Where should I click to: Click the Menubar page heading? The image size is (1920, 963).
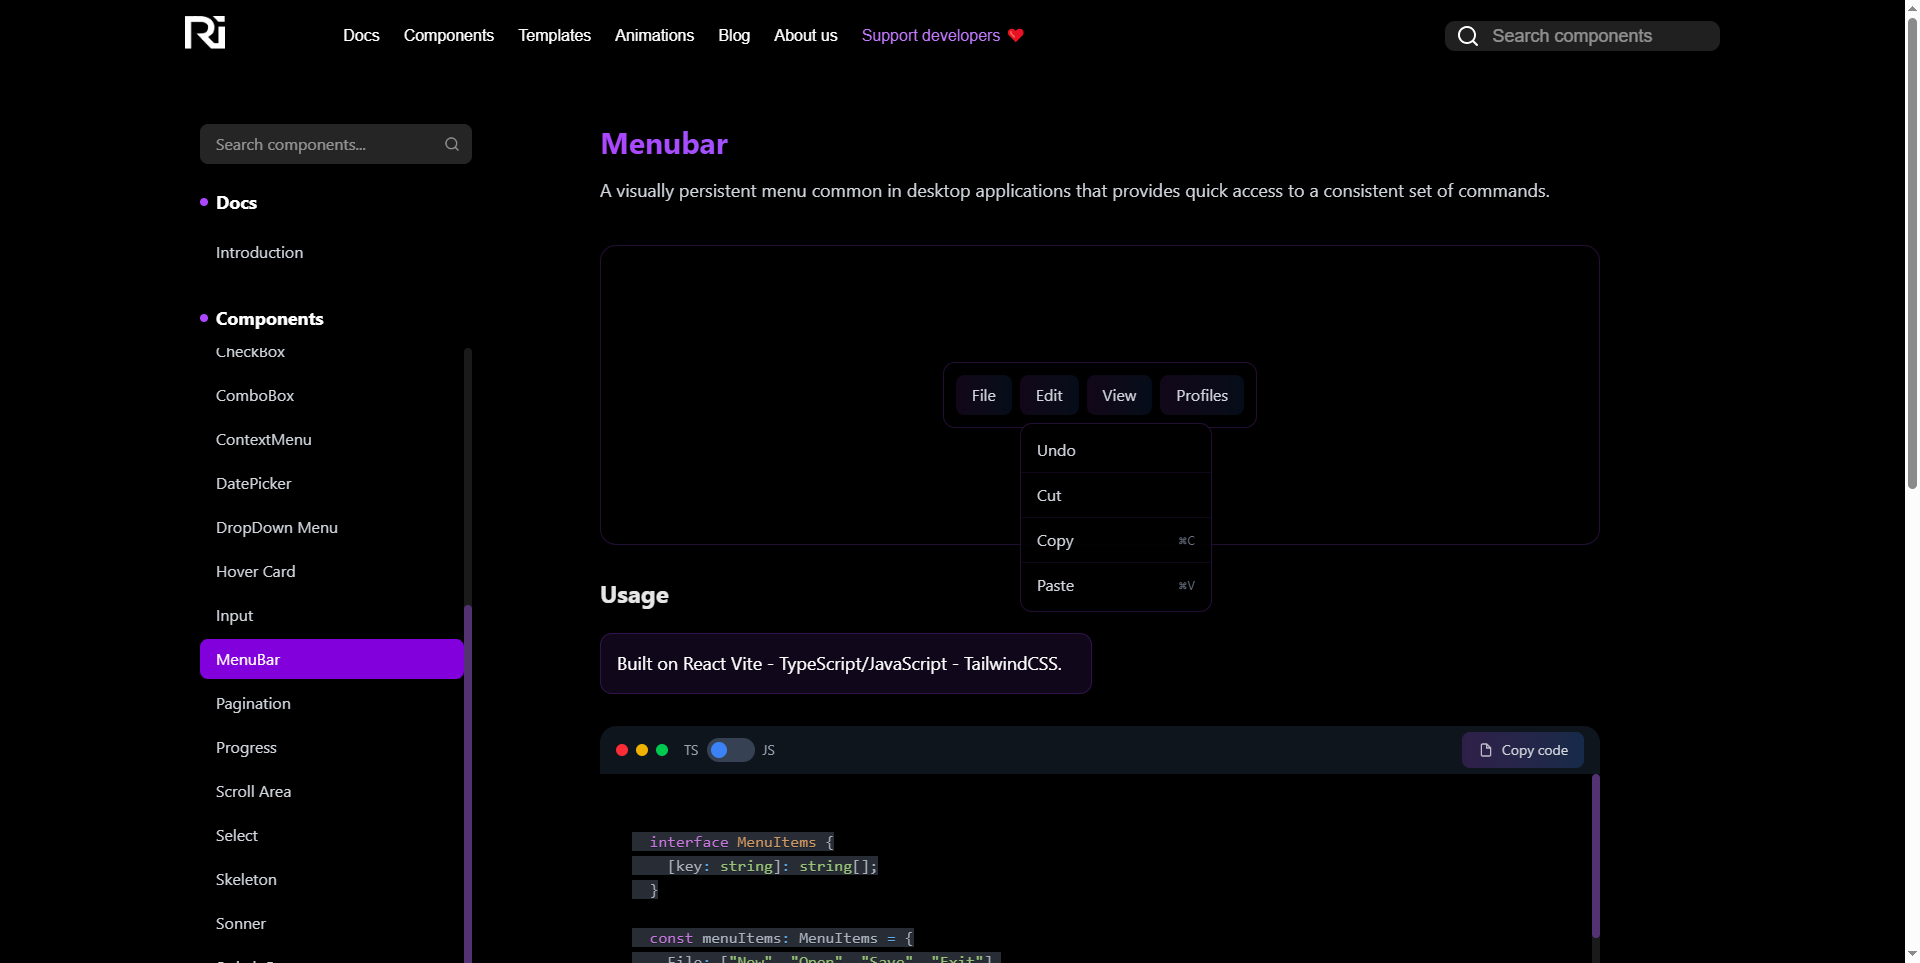(664, 144)
